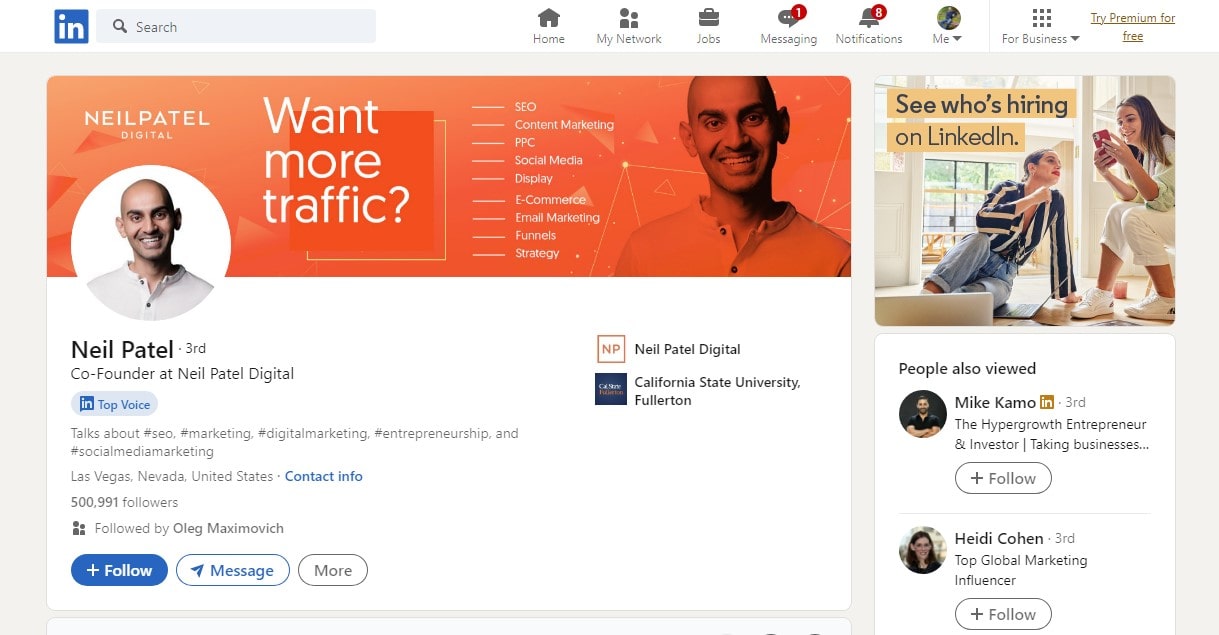
Task: Click Neil Patel Digital NP logo
Action: click(x=611, y=349)
